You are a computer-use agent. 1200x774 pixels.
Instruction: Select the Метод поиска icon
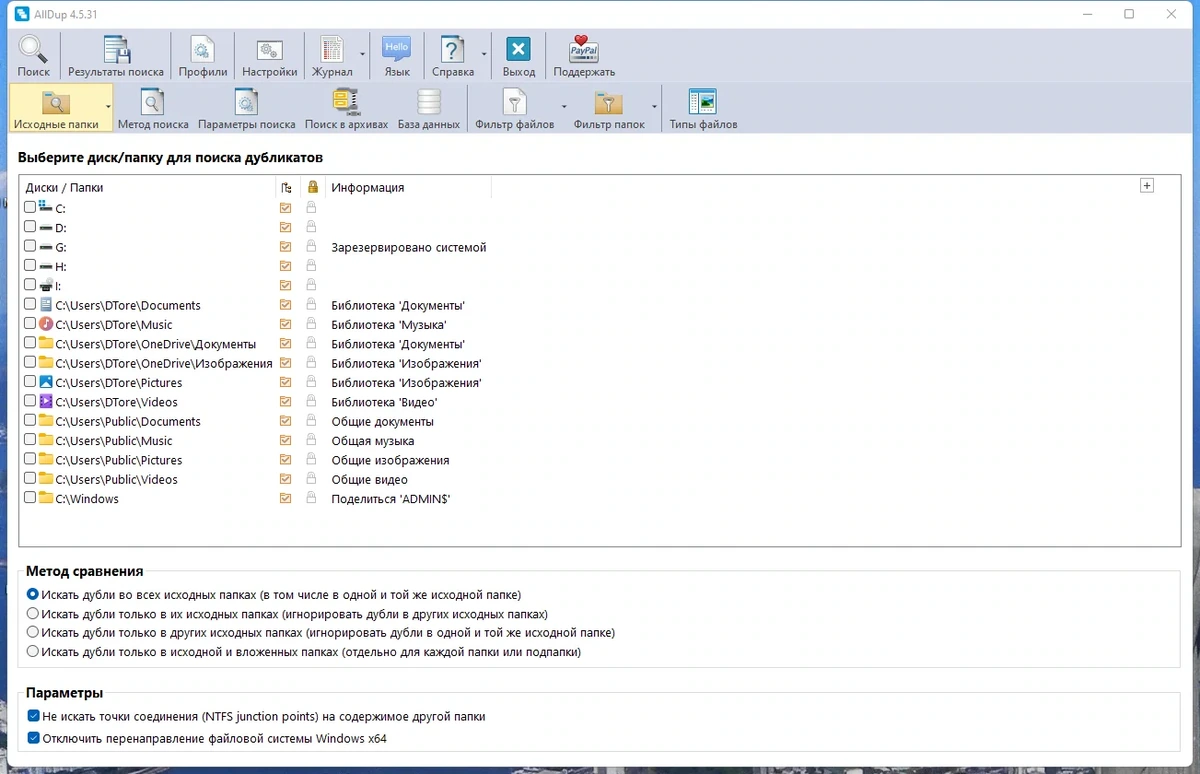pyautogui.click(x=153, y=108)
